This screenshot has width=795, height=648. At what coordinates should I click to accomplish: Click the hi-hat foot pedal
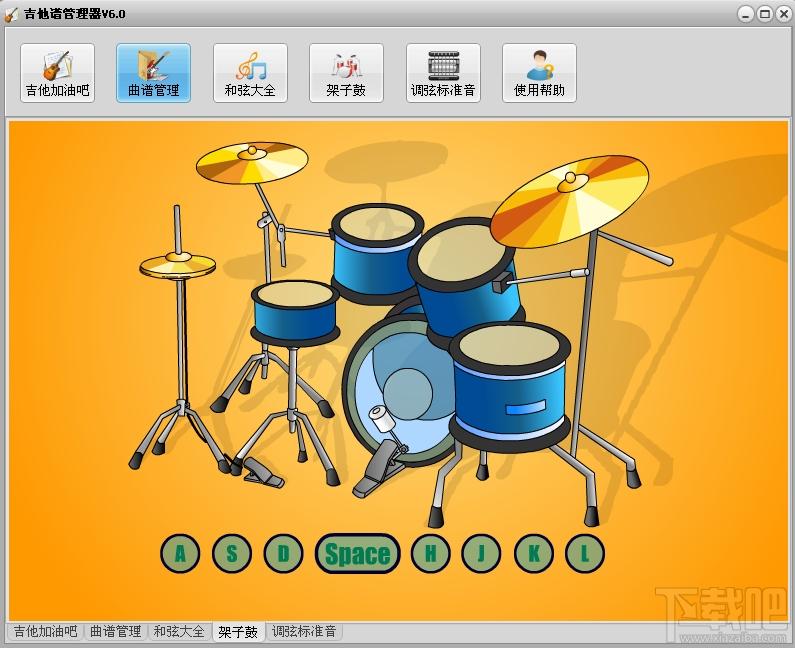(x=262, y=472)
